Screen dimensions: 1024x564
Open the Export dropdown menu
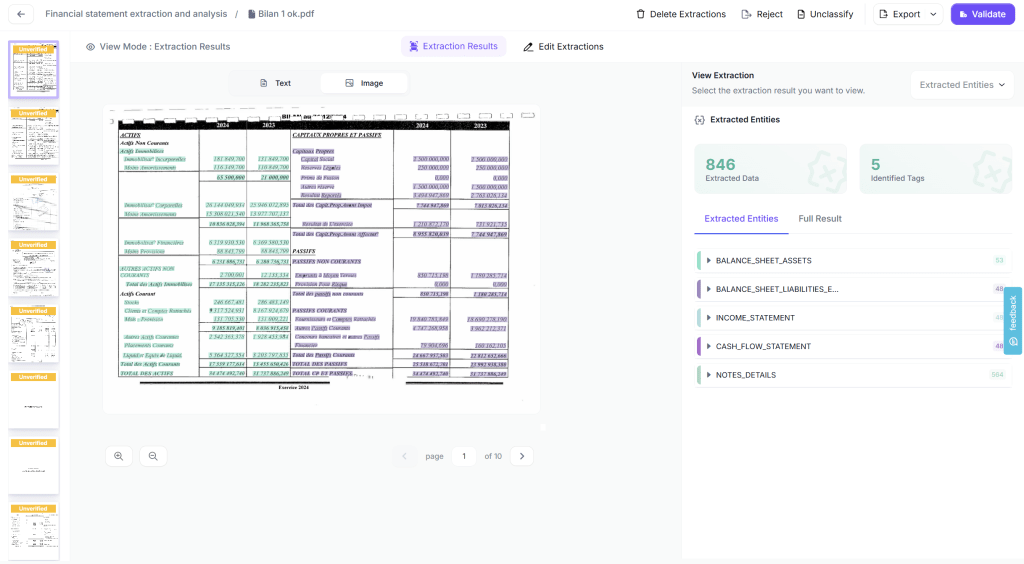point(908,14)
